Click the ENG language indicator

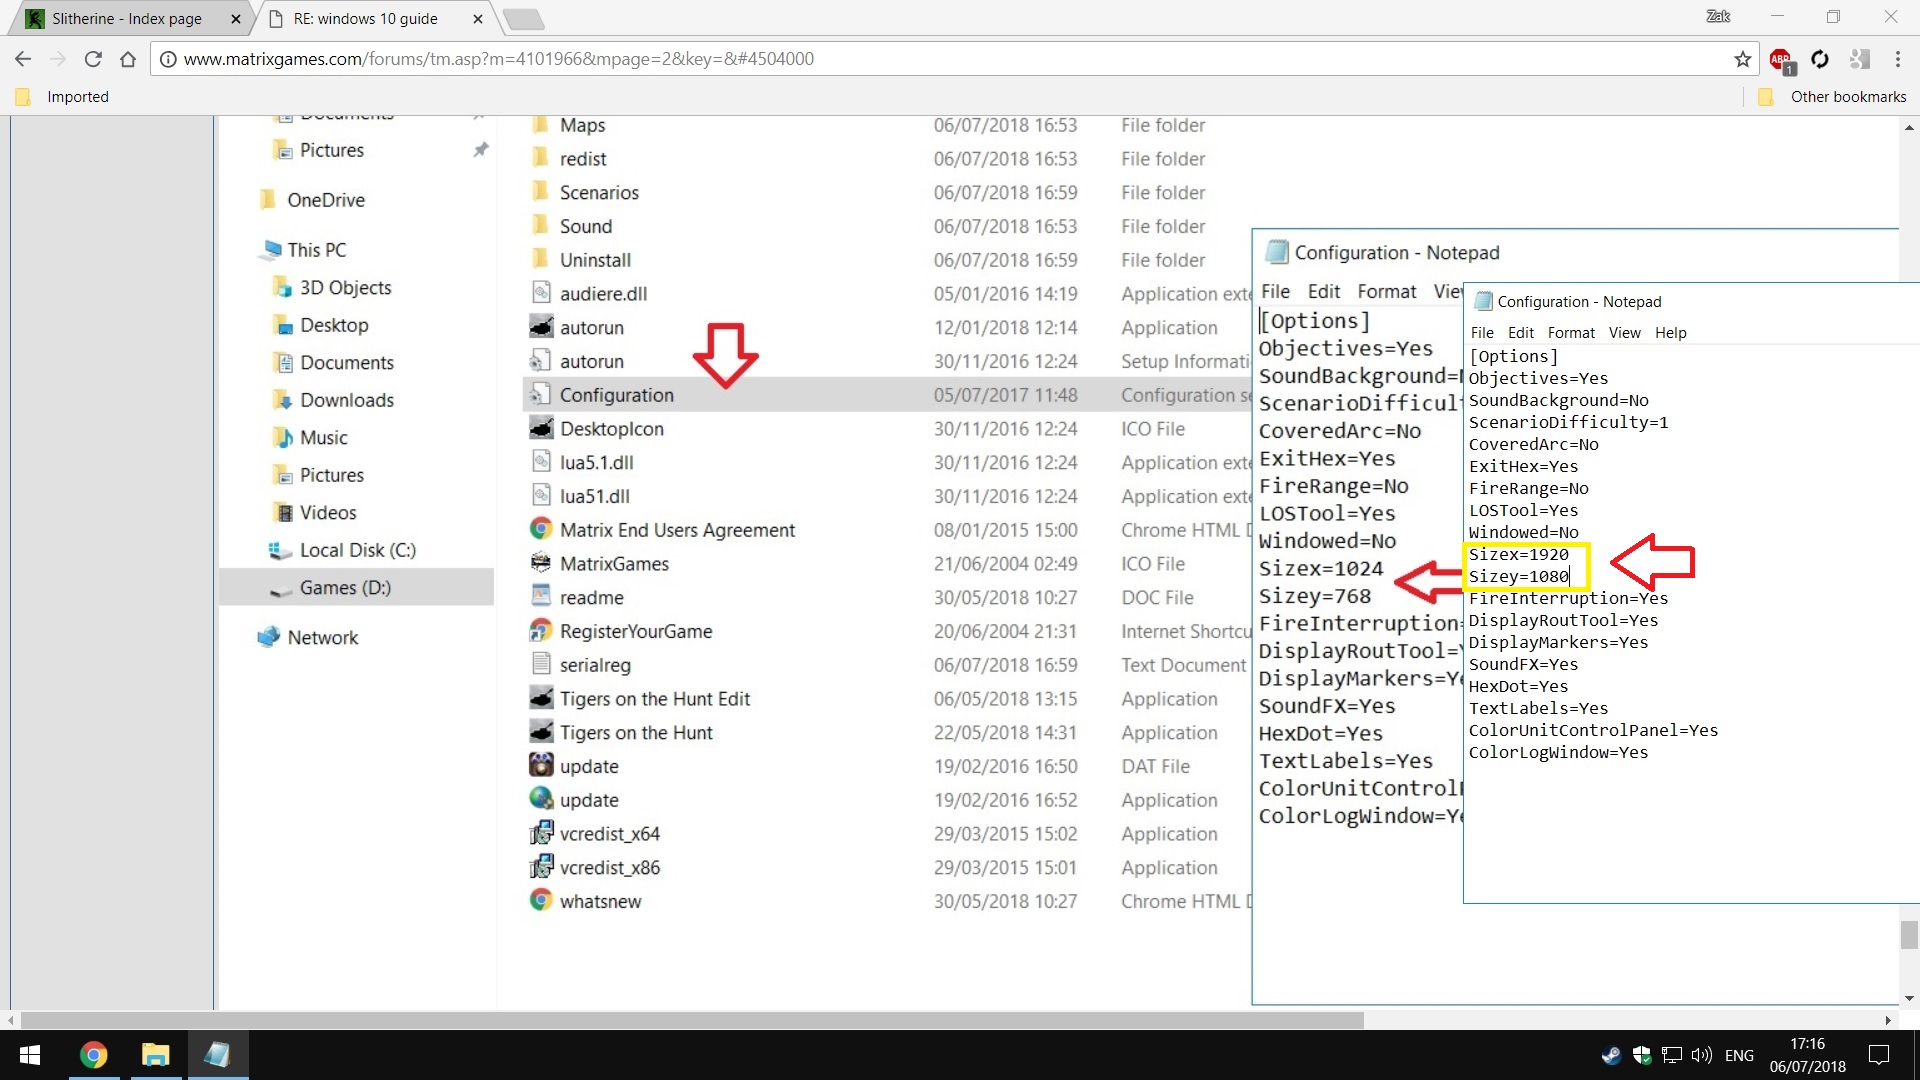tap(1739, 1055)
